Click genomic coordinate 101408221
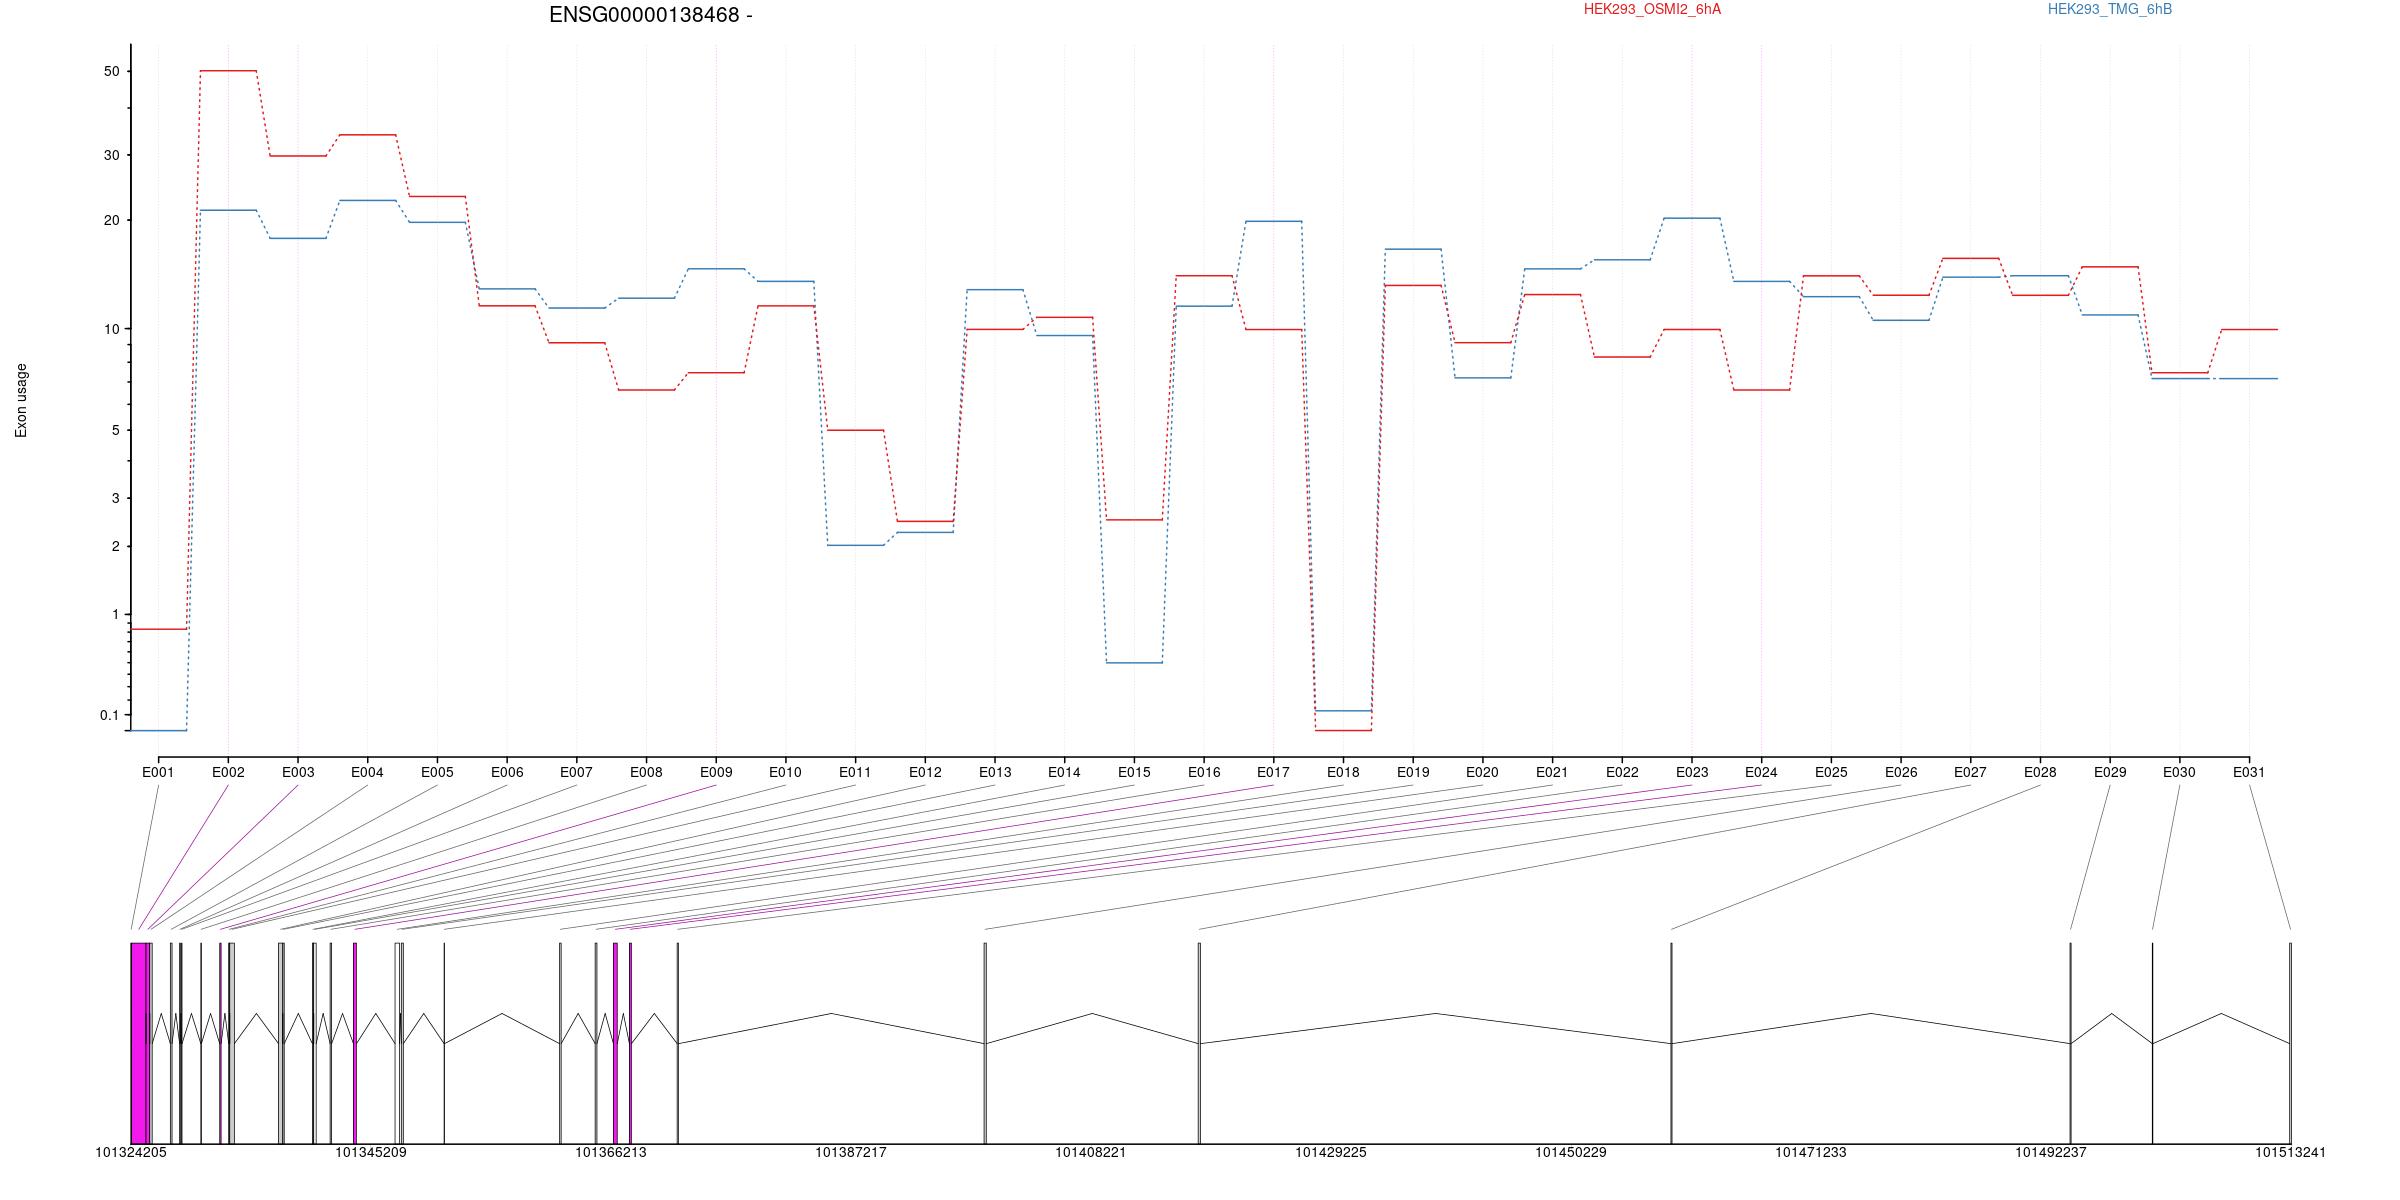The width and height of the screenshot is (2400, 1200). pos(1091,1152)
